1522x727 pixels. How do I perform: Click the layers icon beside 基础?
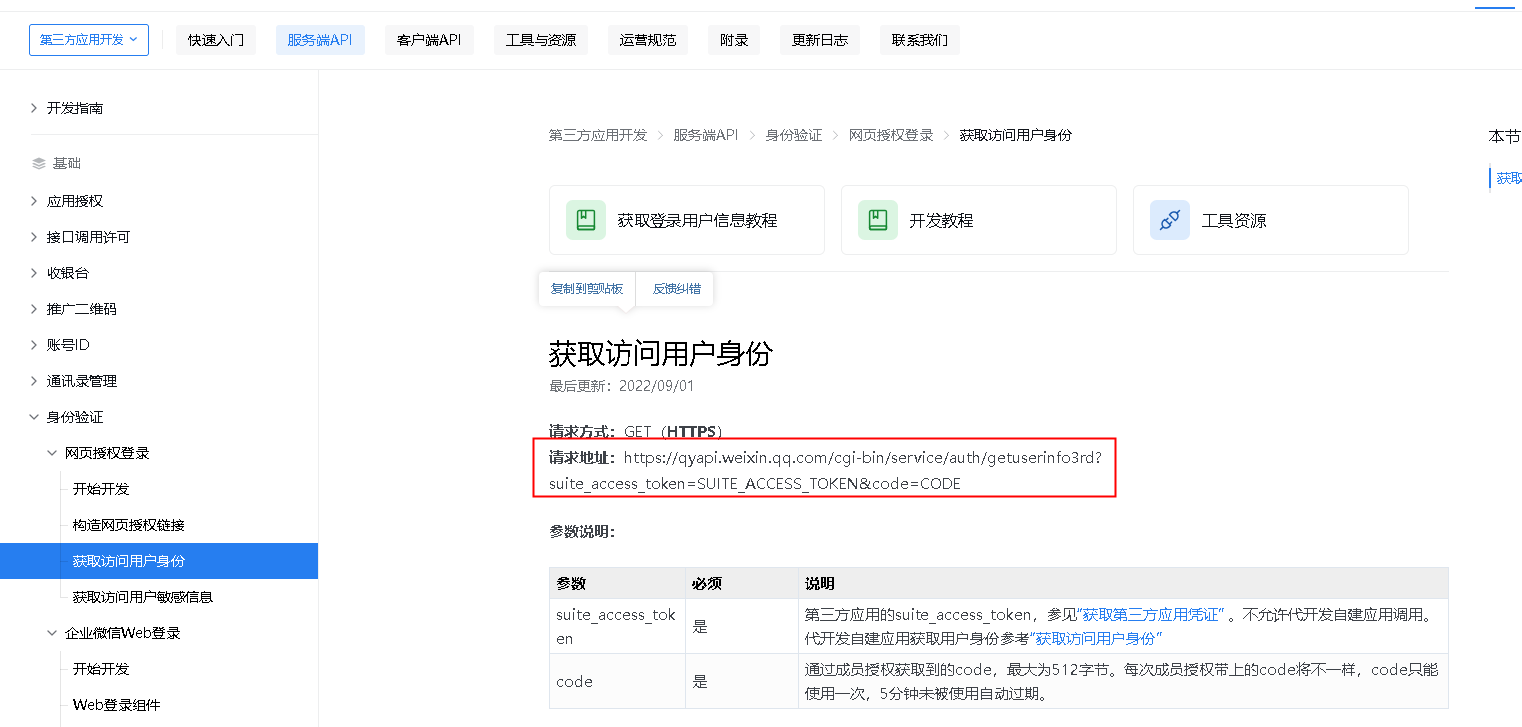[x=34, y=162]
